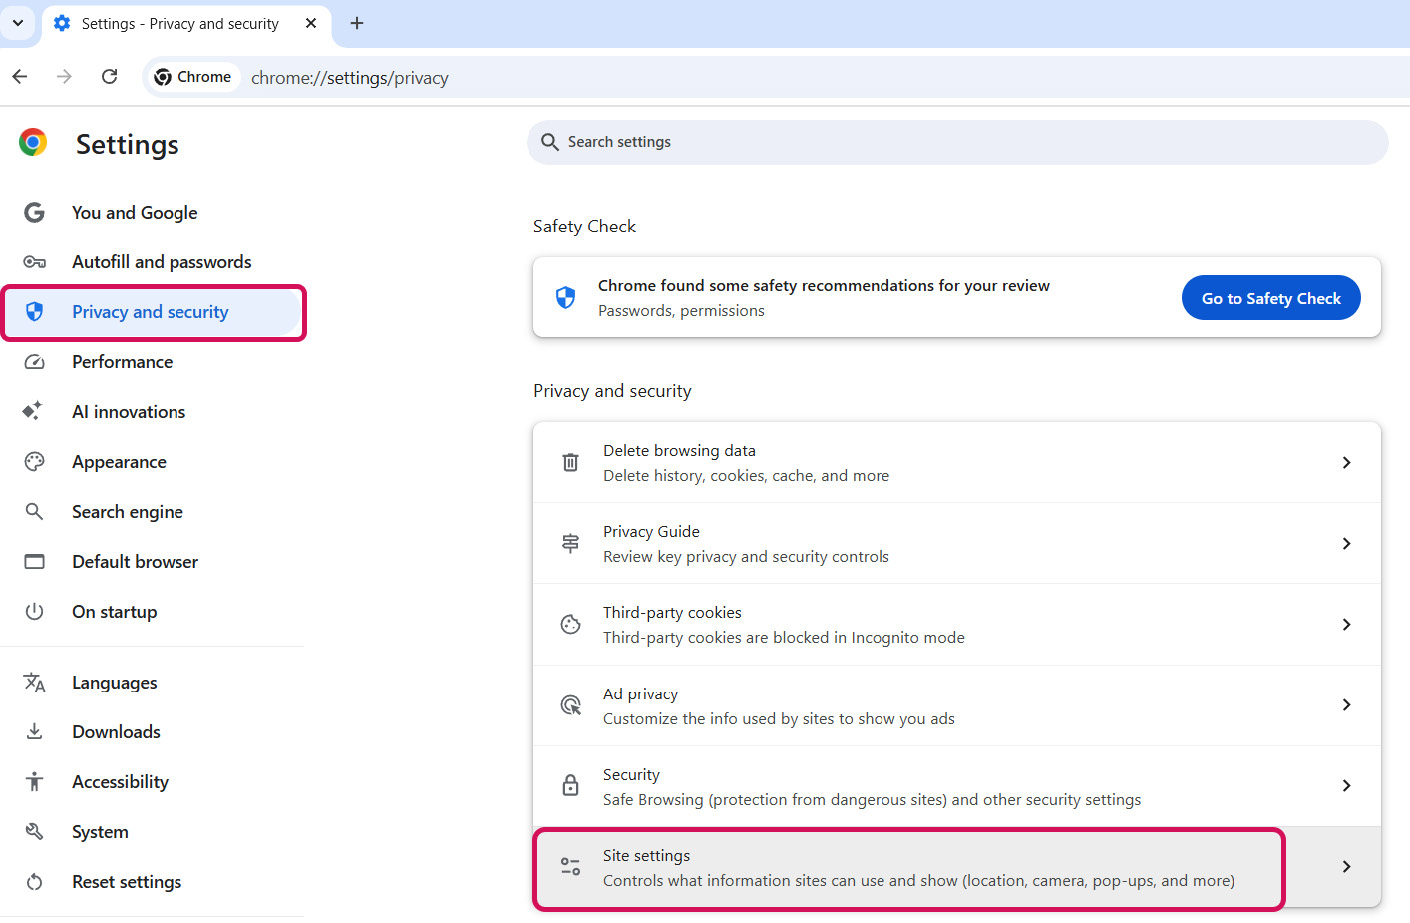The height and width of the screenshot is (923, 1410).
Task: Click the Safety Check shield icon
Action: coord(565,297)
